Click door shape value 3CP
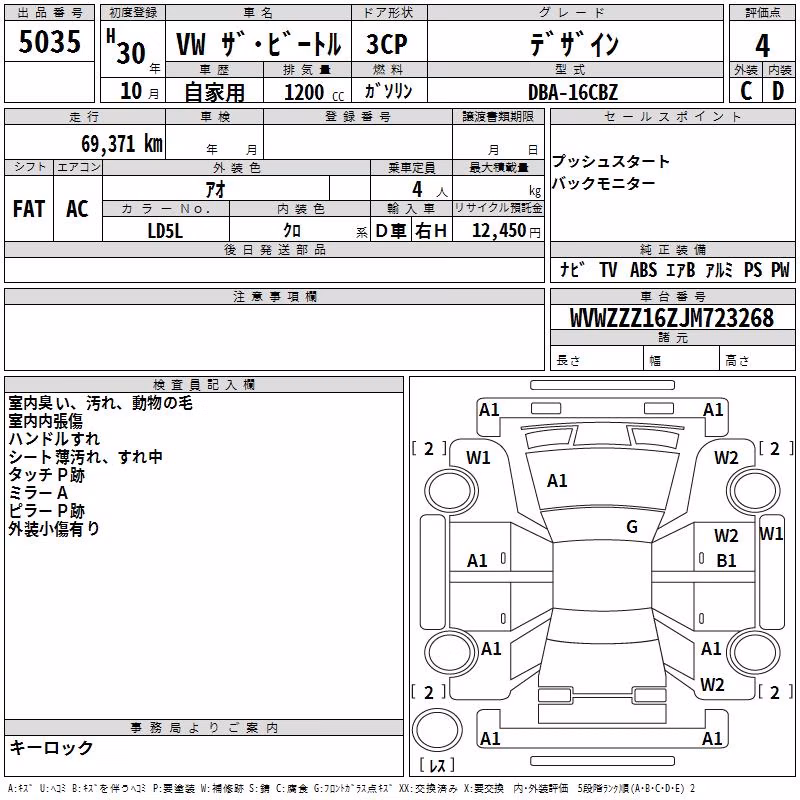Screen dimensions: 800x800 (387, 44)
